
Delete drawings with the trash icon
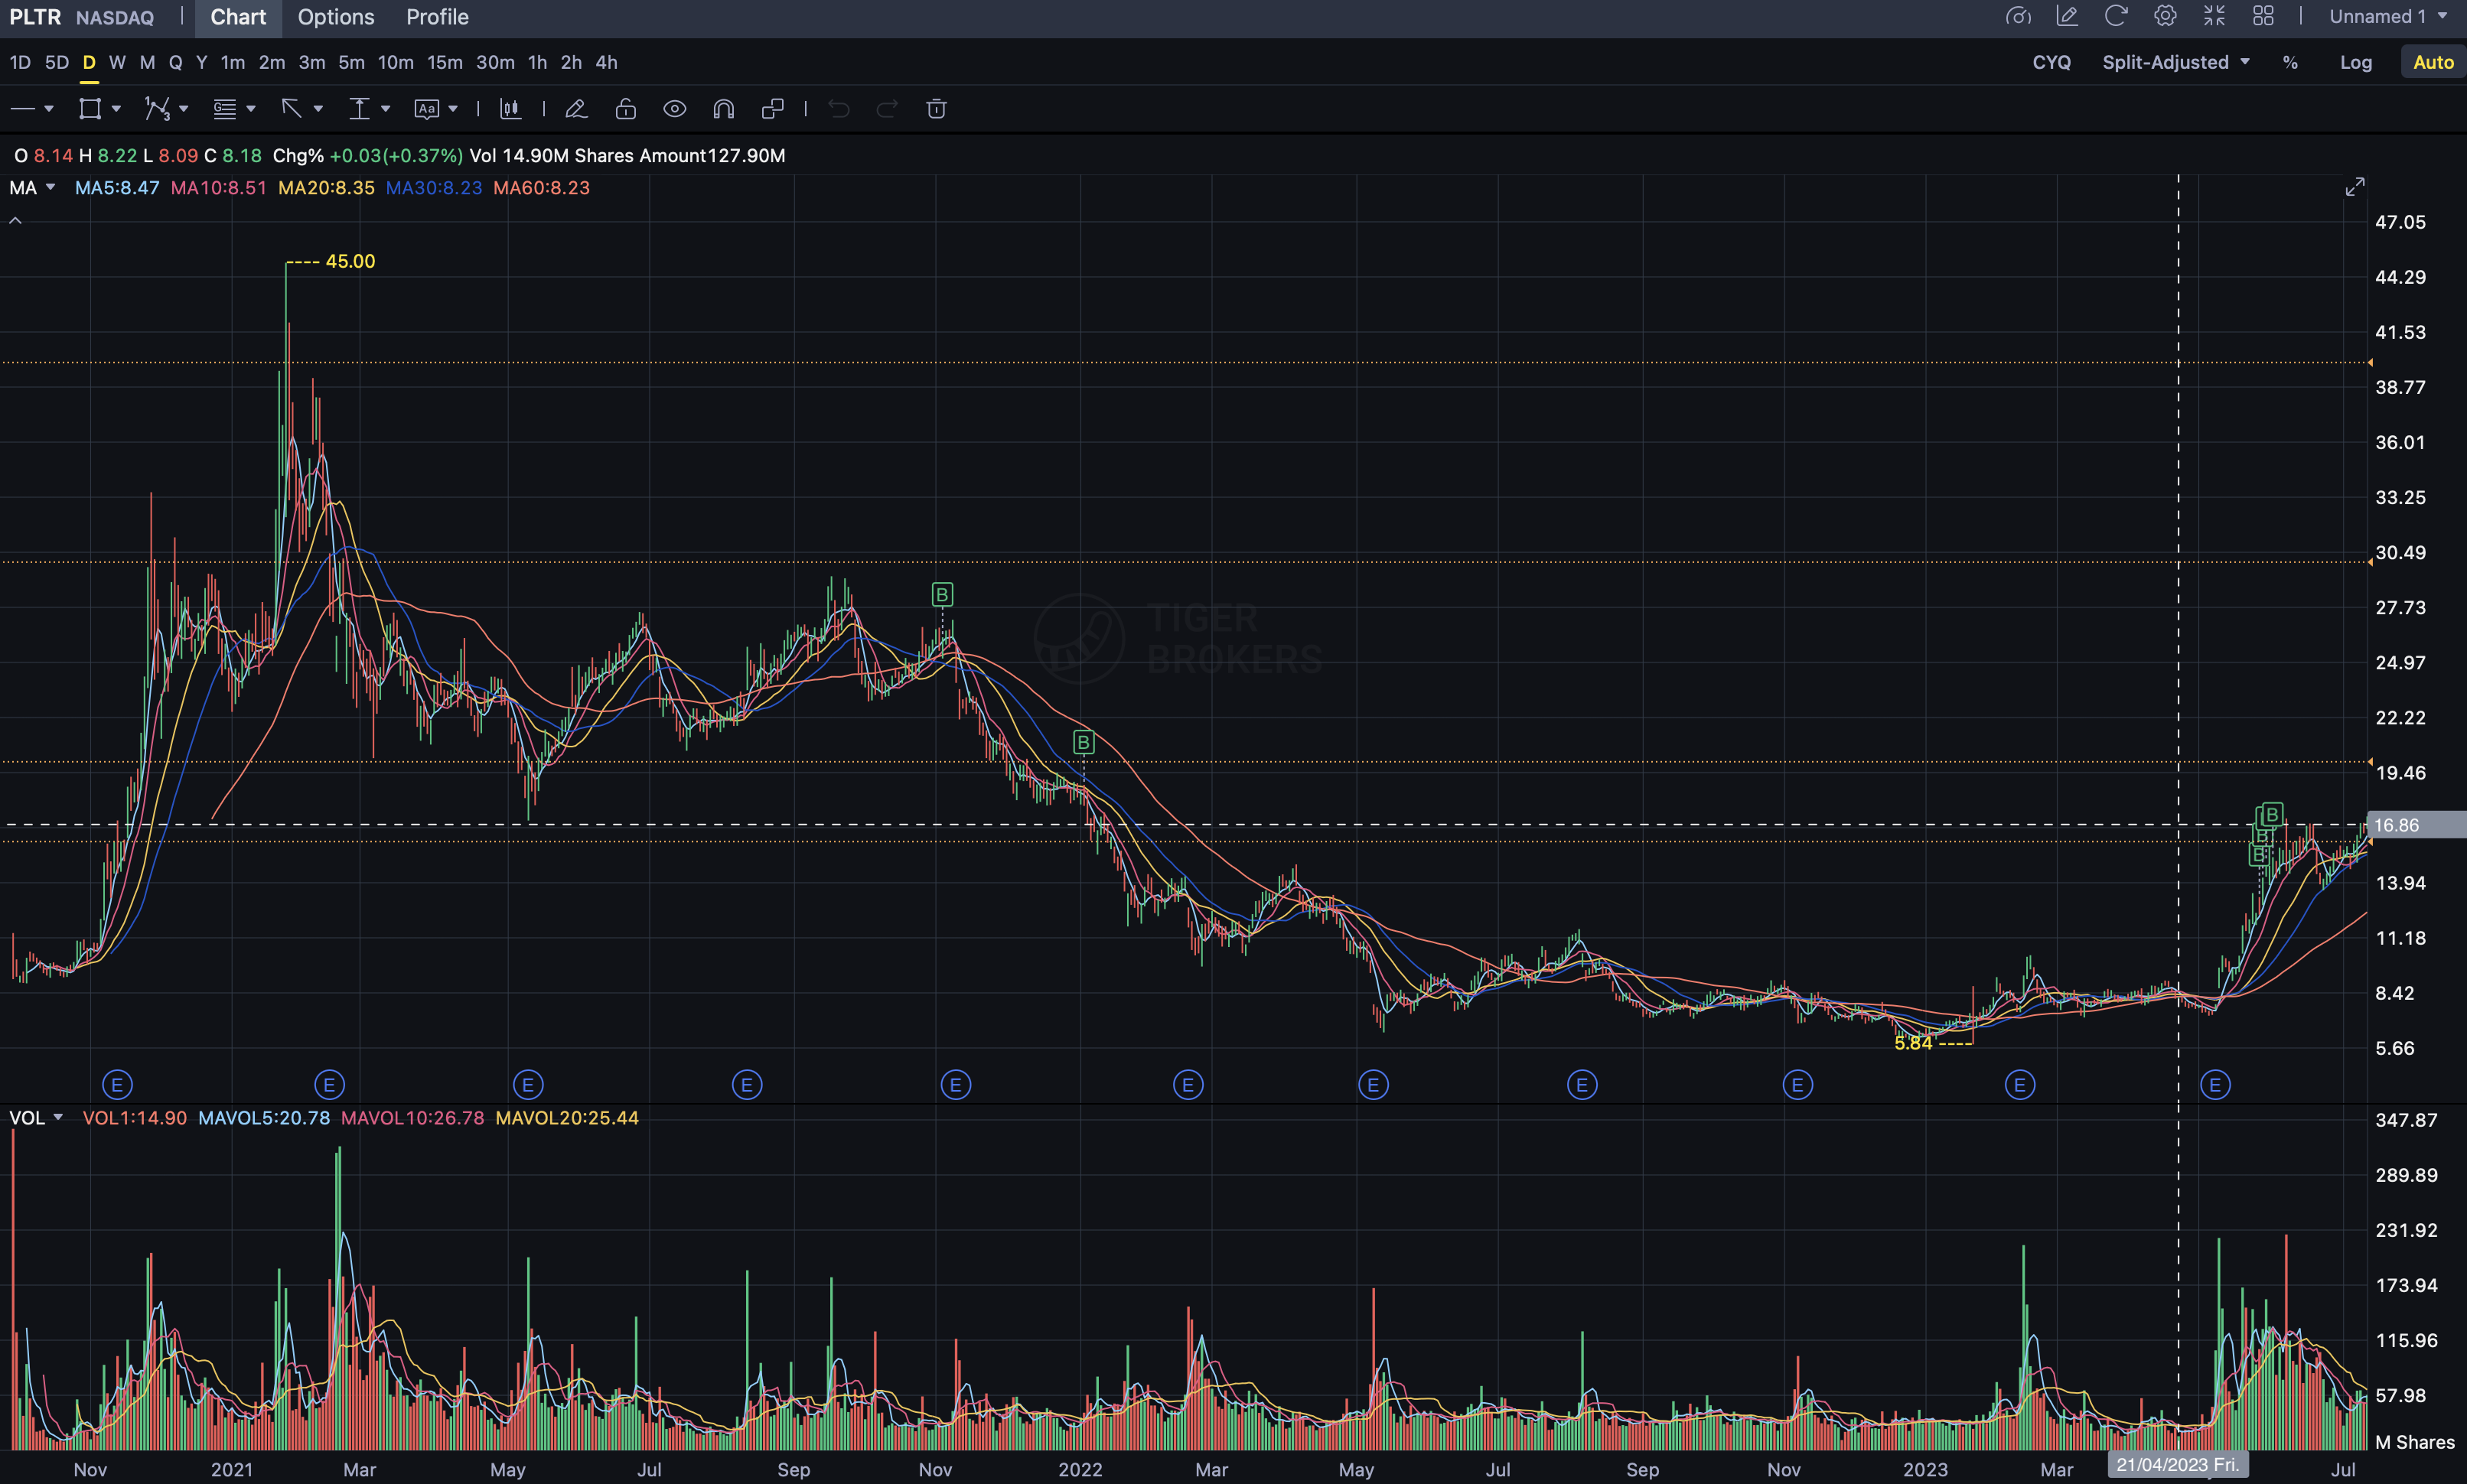coord(937,109)
